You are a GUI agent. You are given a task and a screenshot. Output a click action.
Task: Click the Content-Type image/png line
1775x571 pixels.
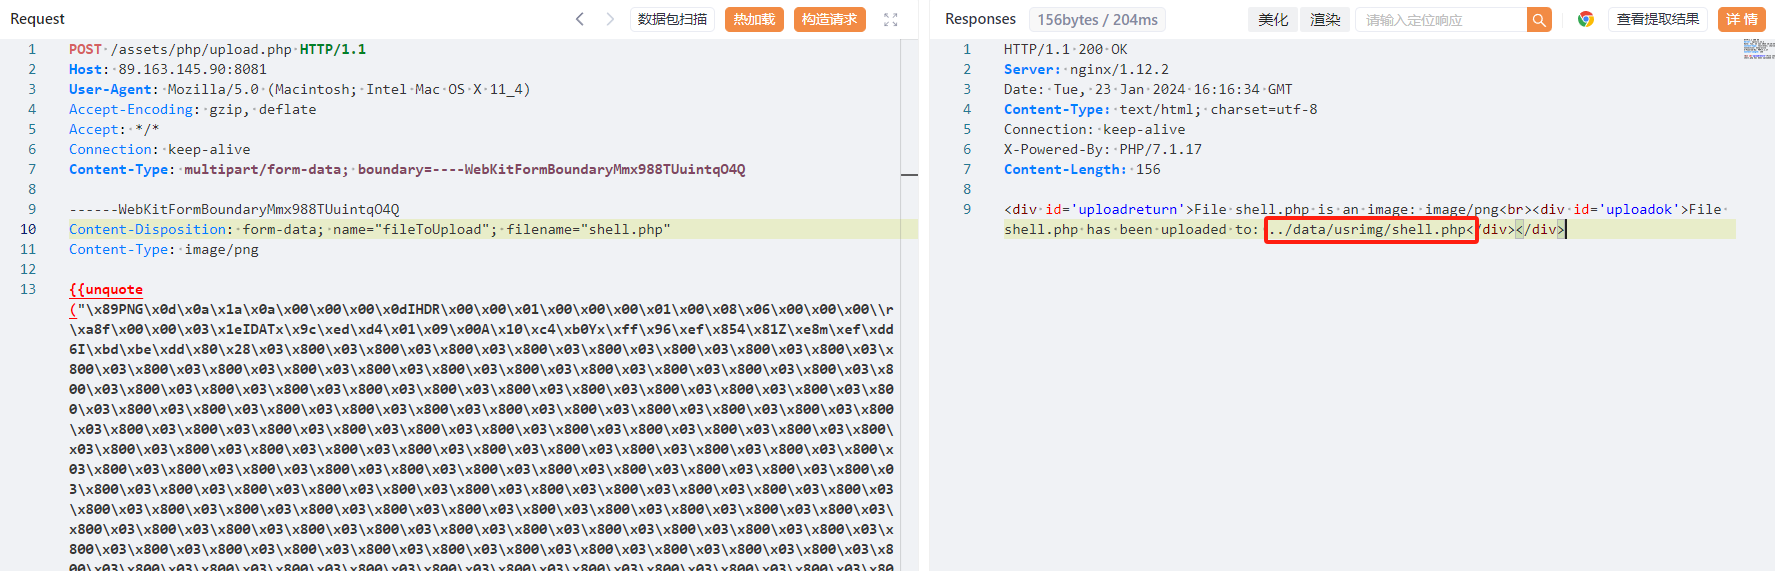tap(163, 249)
